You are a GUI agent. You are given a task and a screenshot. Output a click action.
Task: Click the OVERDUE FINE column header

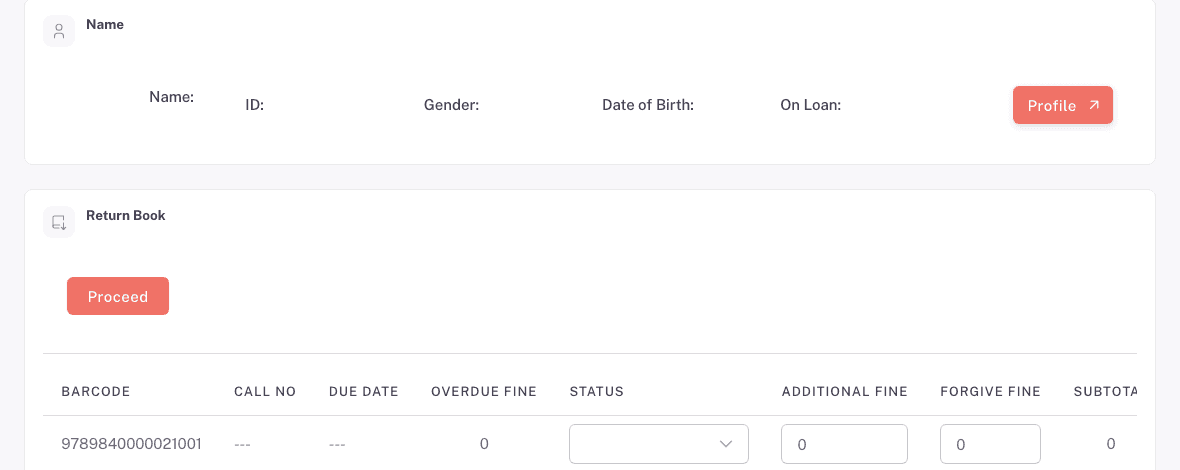484,391
